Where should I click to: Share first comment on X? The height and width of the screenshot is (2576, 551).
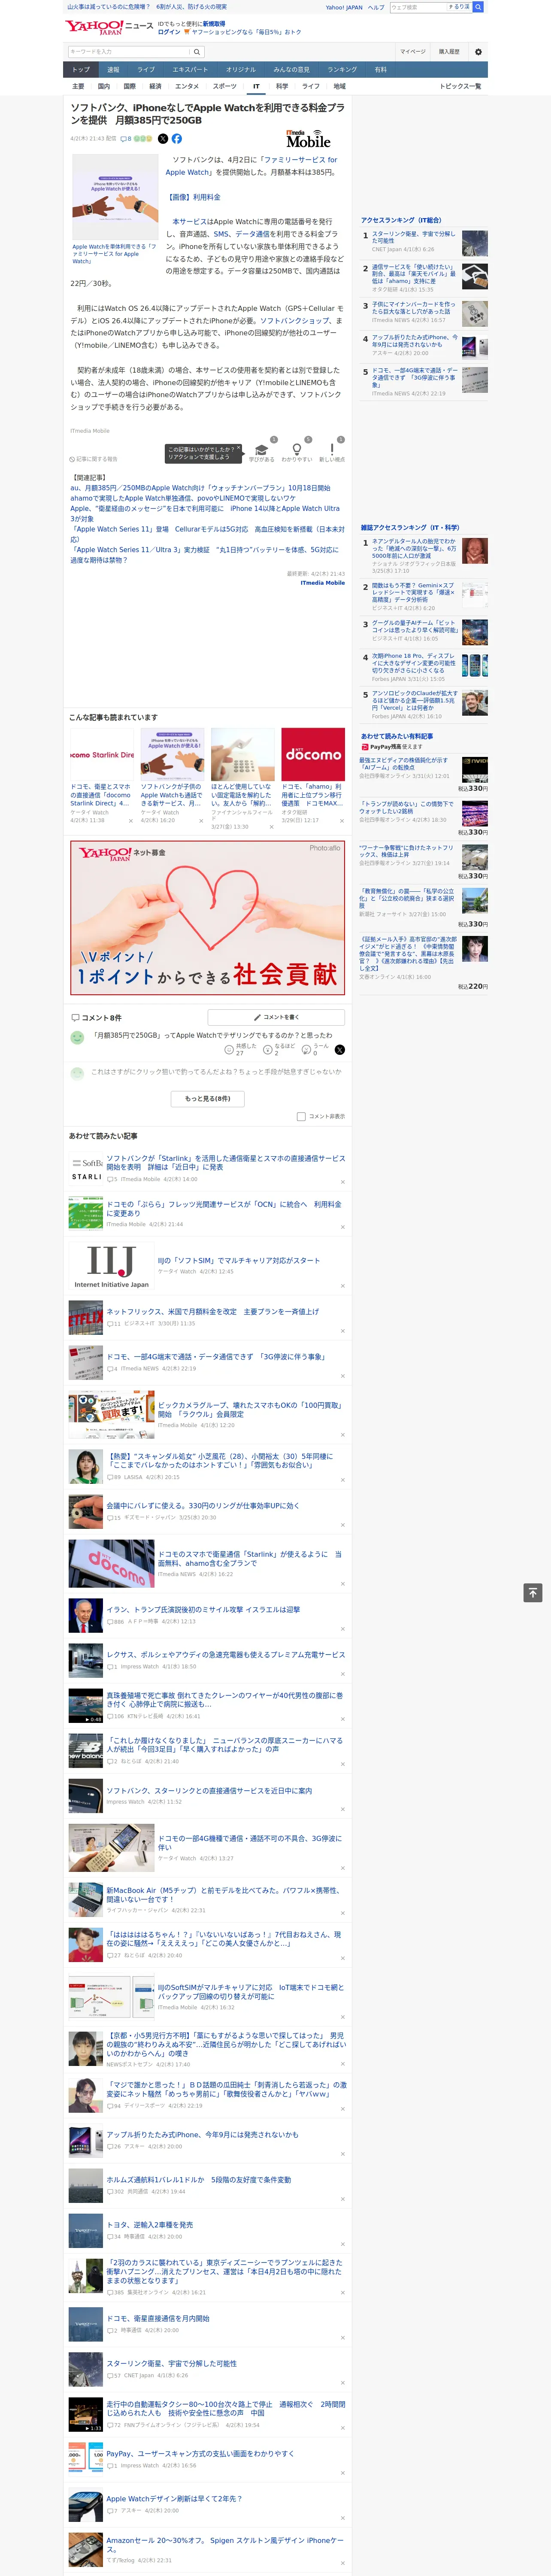340,1050
